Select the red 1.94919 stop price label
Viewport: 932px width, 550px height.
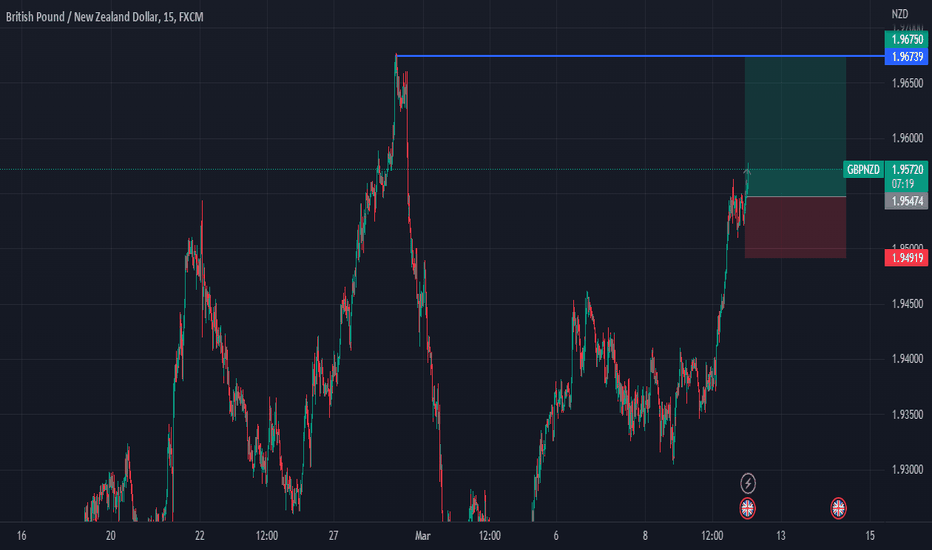[907, 257]
